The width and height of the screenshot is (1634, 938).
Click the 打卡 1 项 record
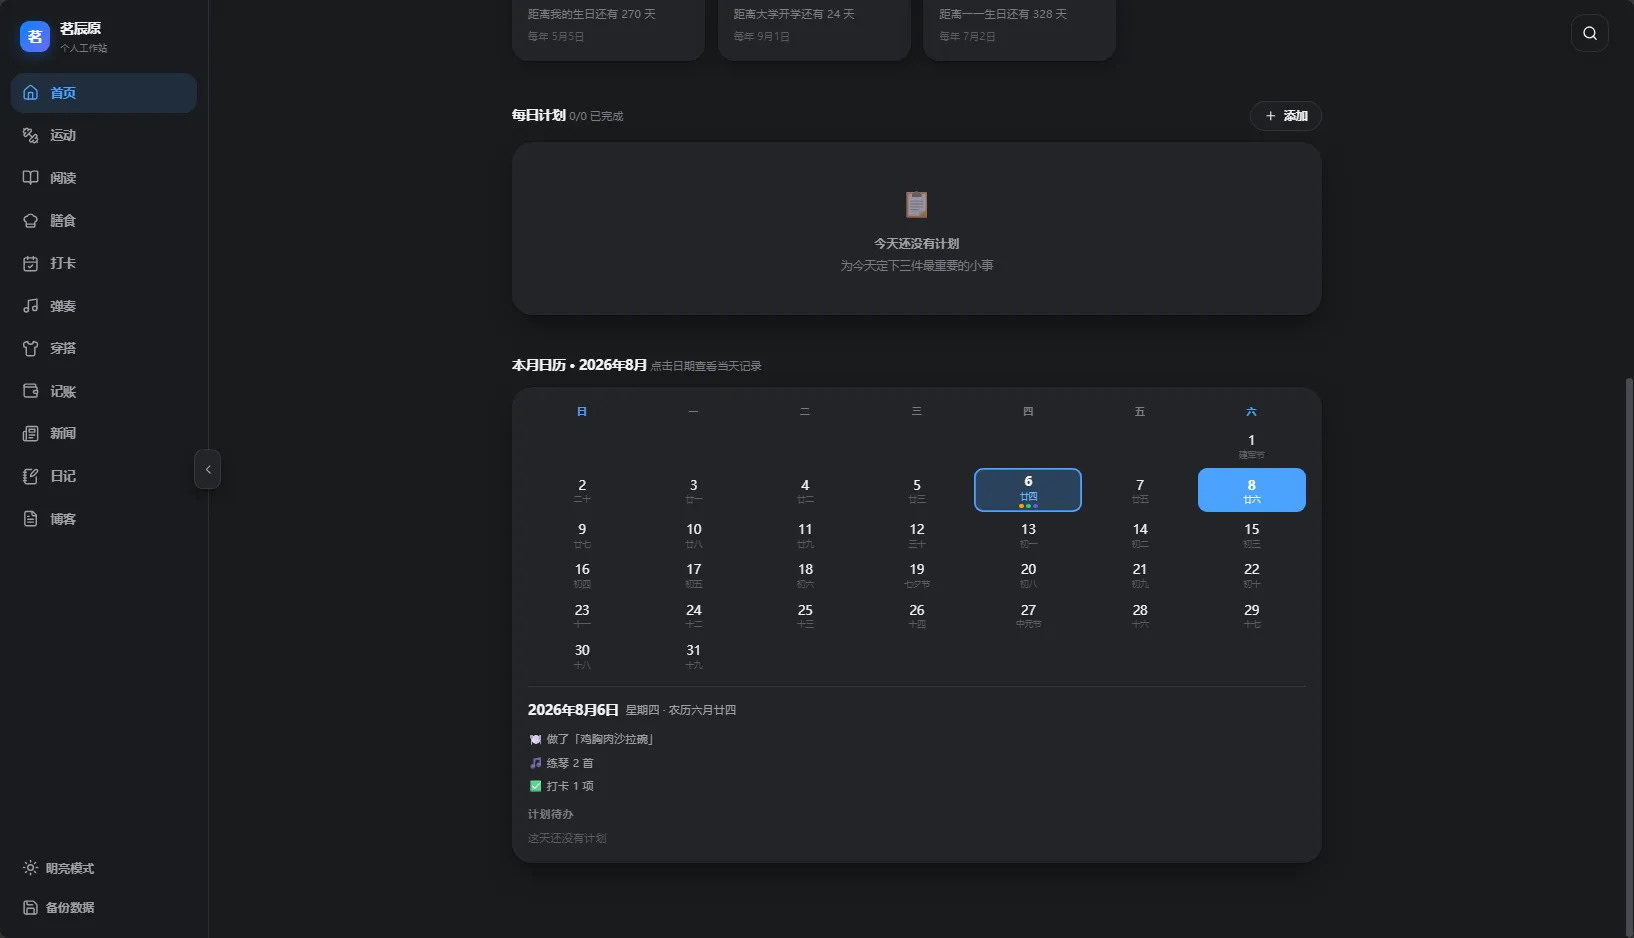pos(561,786)
